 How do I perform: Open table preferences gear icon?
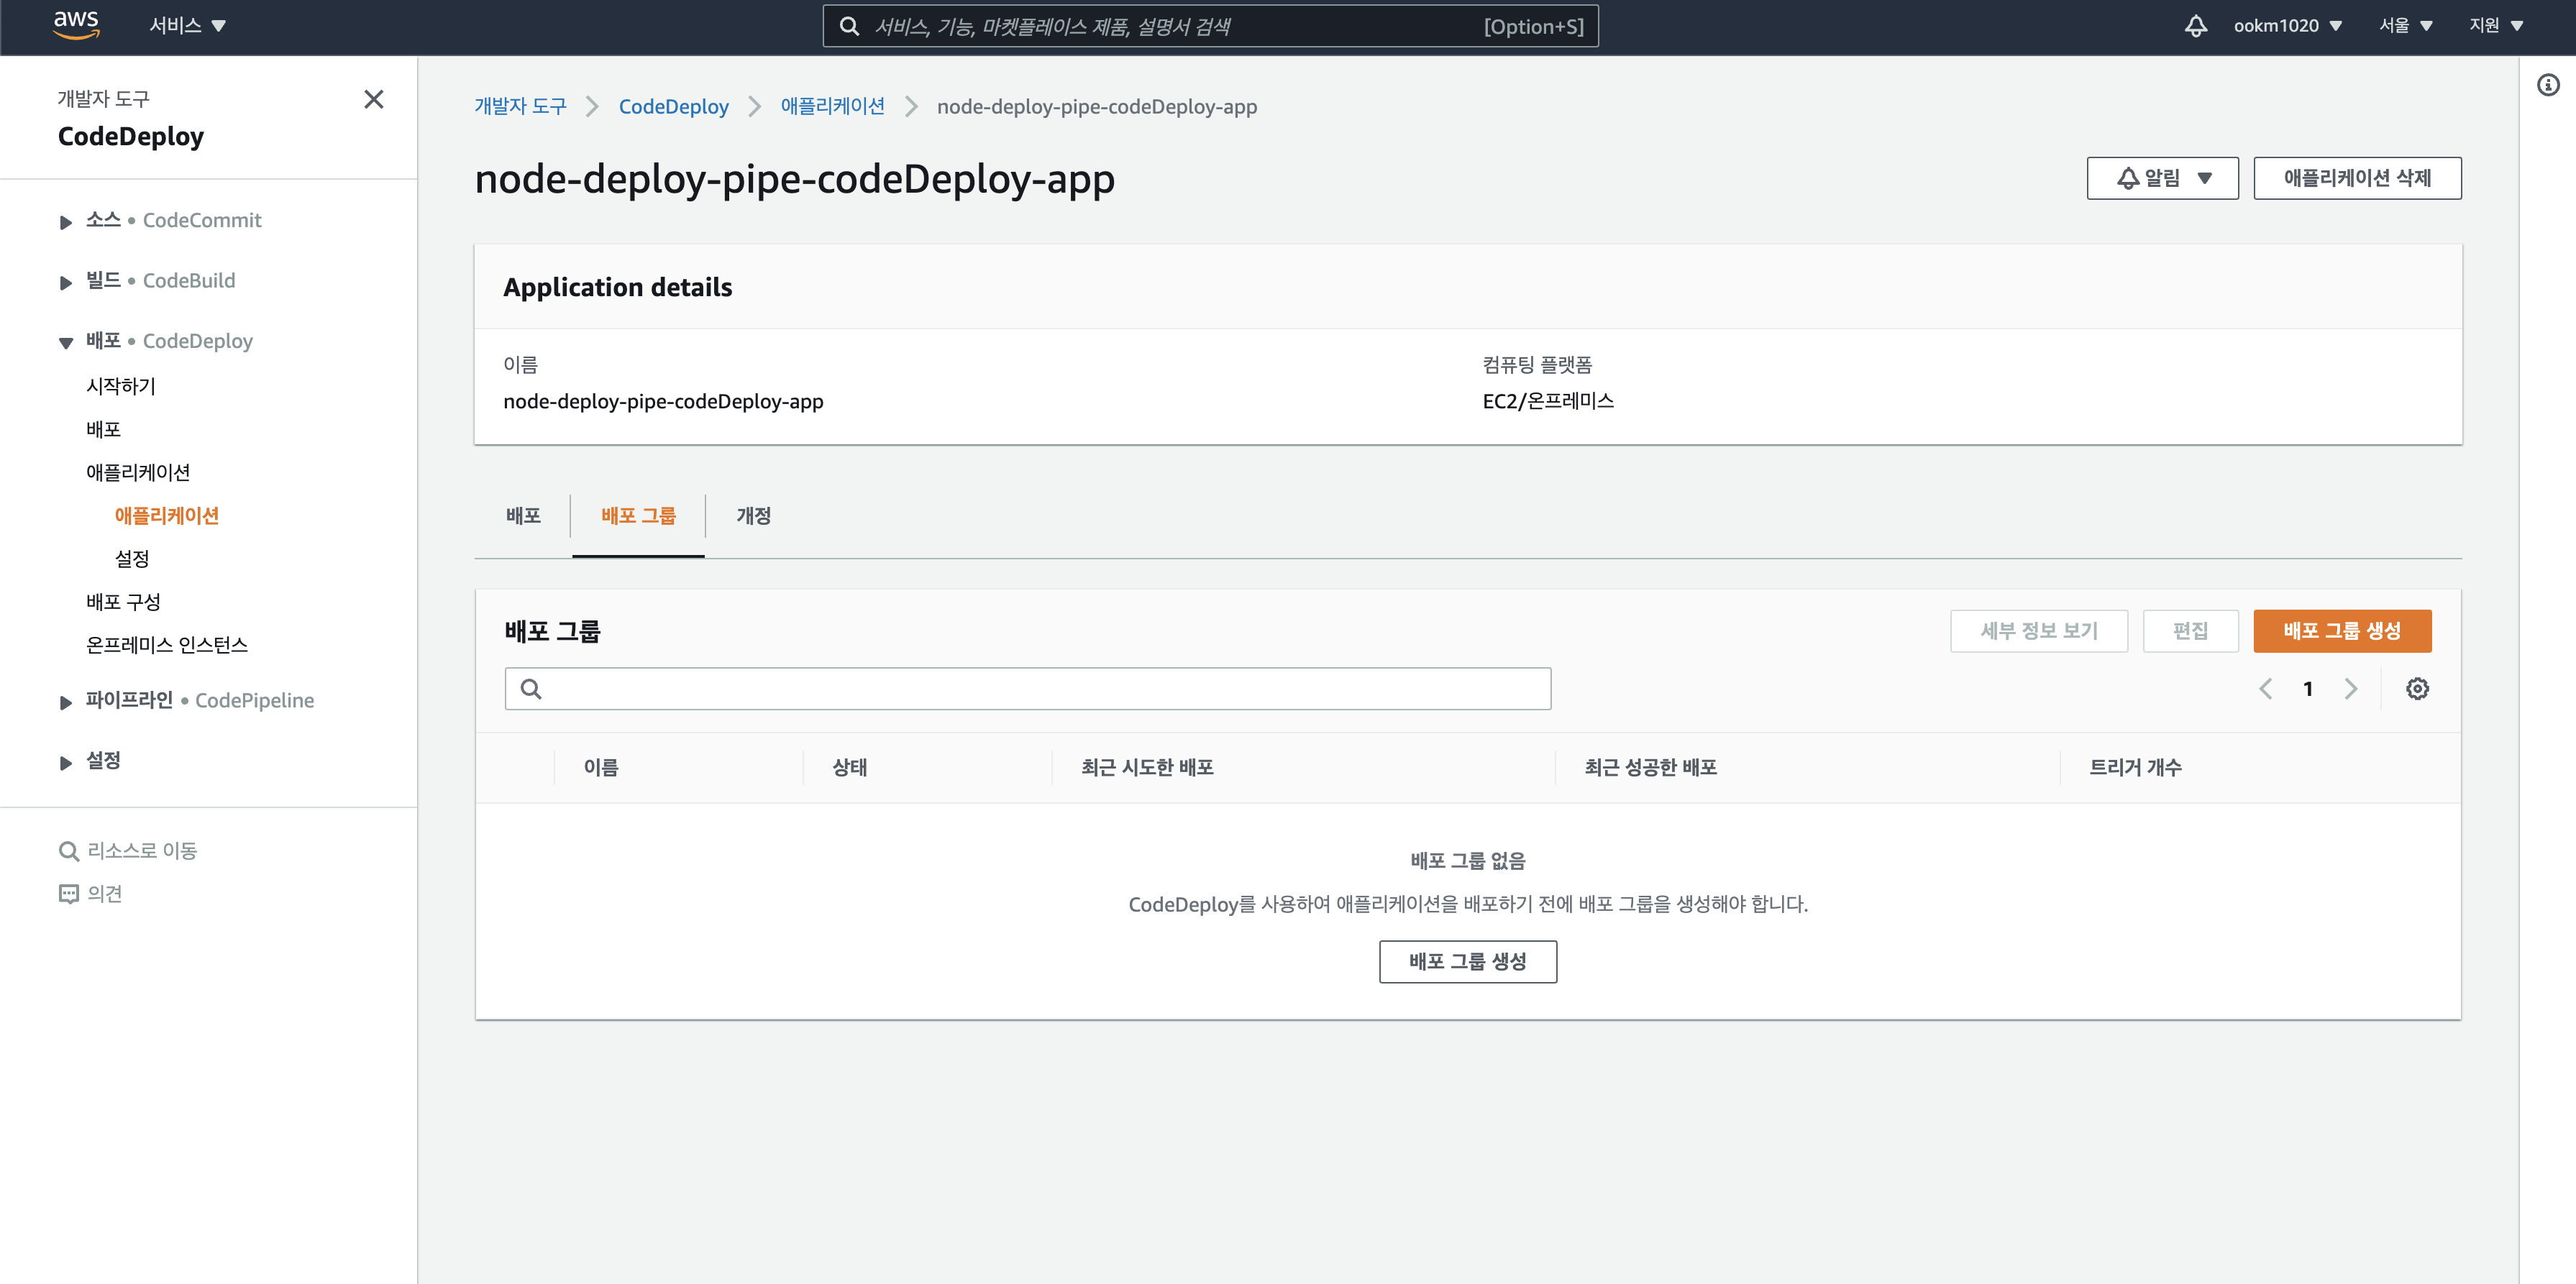[2417, 689]
